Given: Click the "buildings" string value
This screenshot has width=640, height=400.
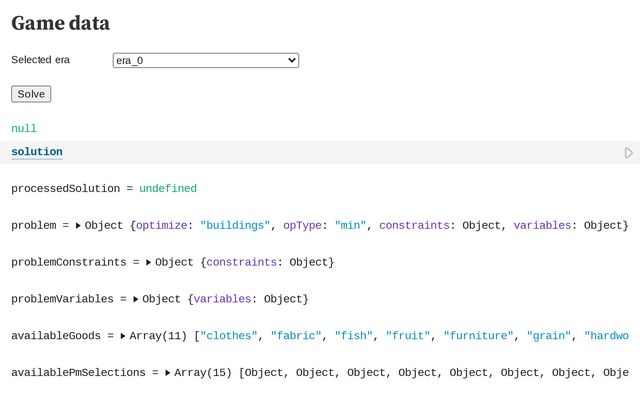Looking at the screenshot, I should (236, 226).
